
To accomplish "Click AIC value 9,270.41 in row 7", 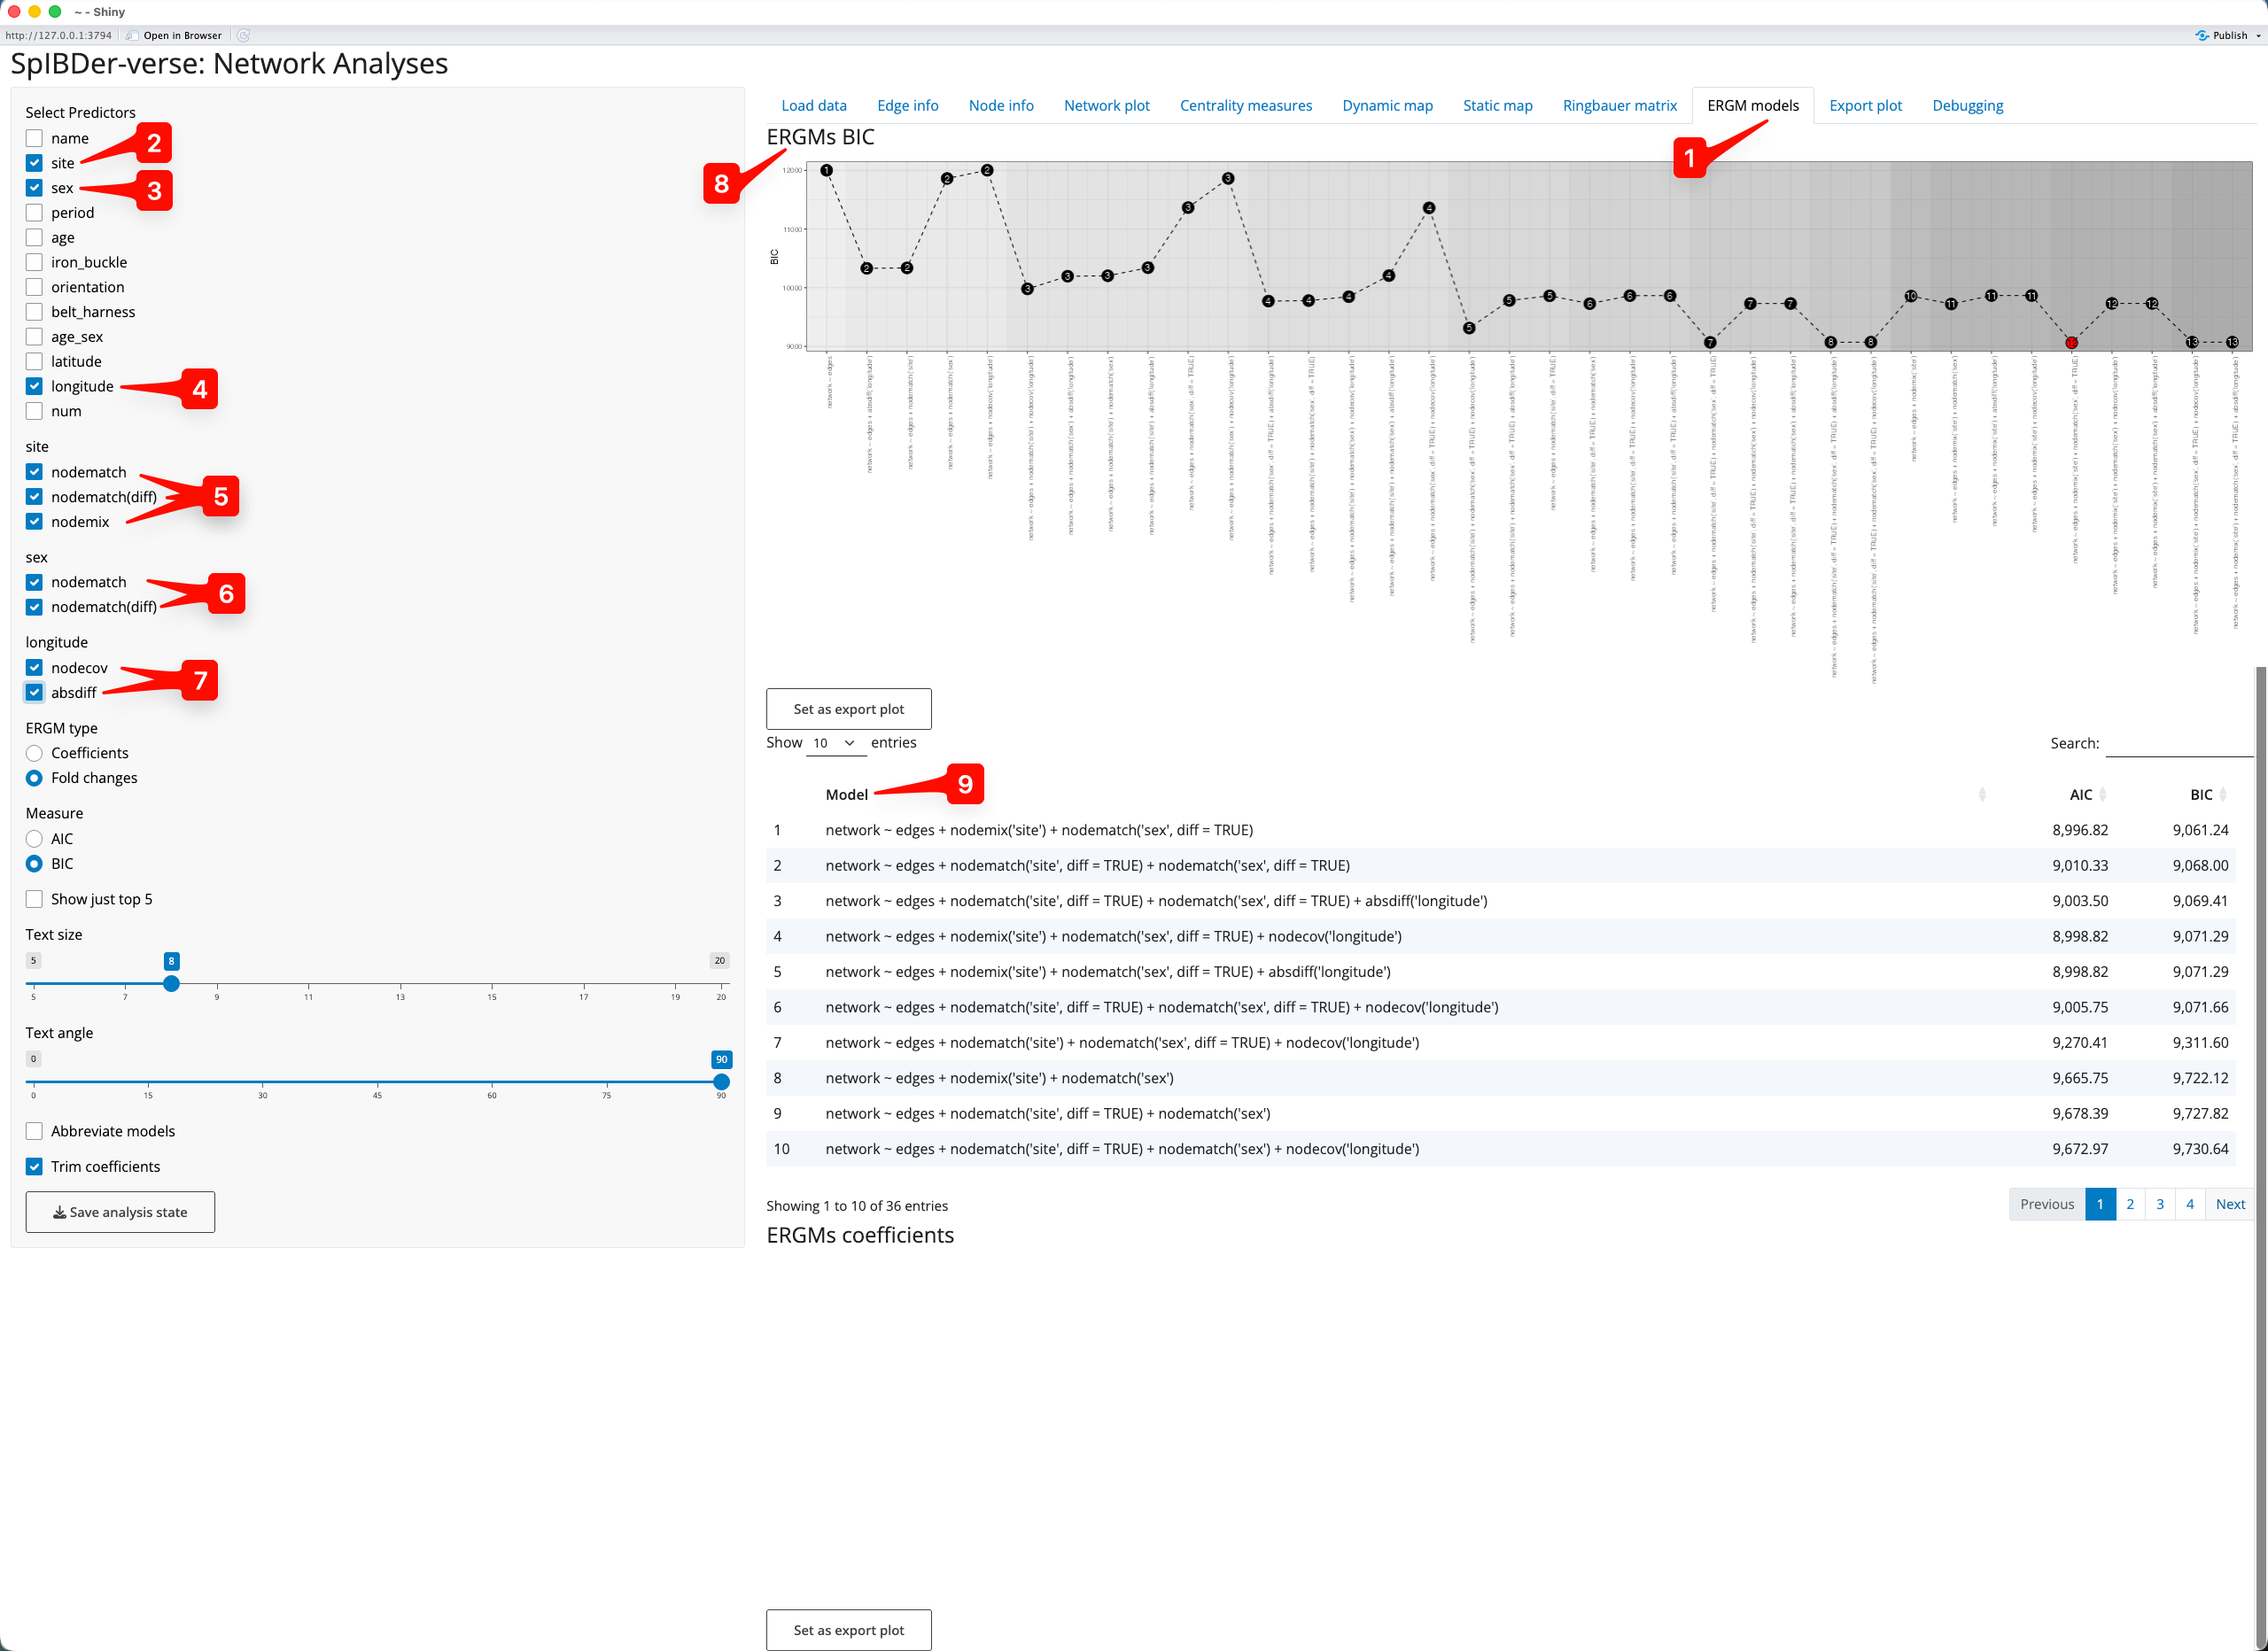I will (2080, 1042).
